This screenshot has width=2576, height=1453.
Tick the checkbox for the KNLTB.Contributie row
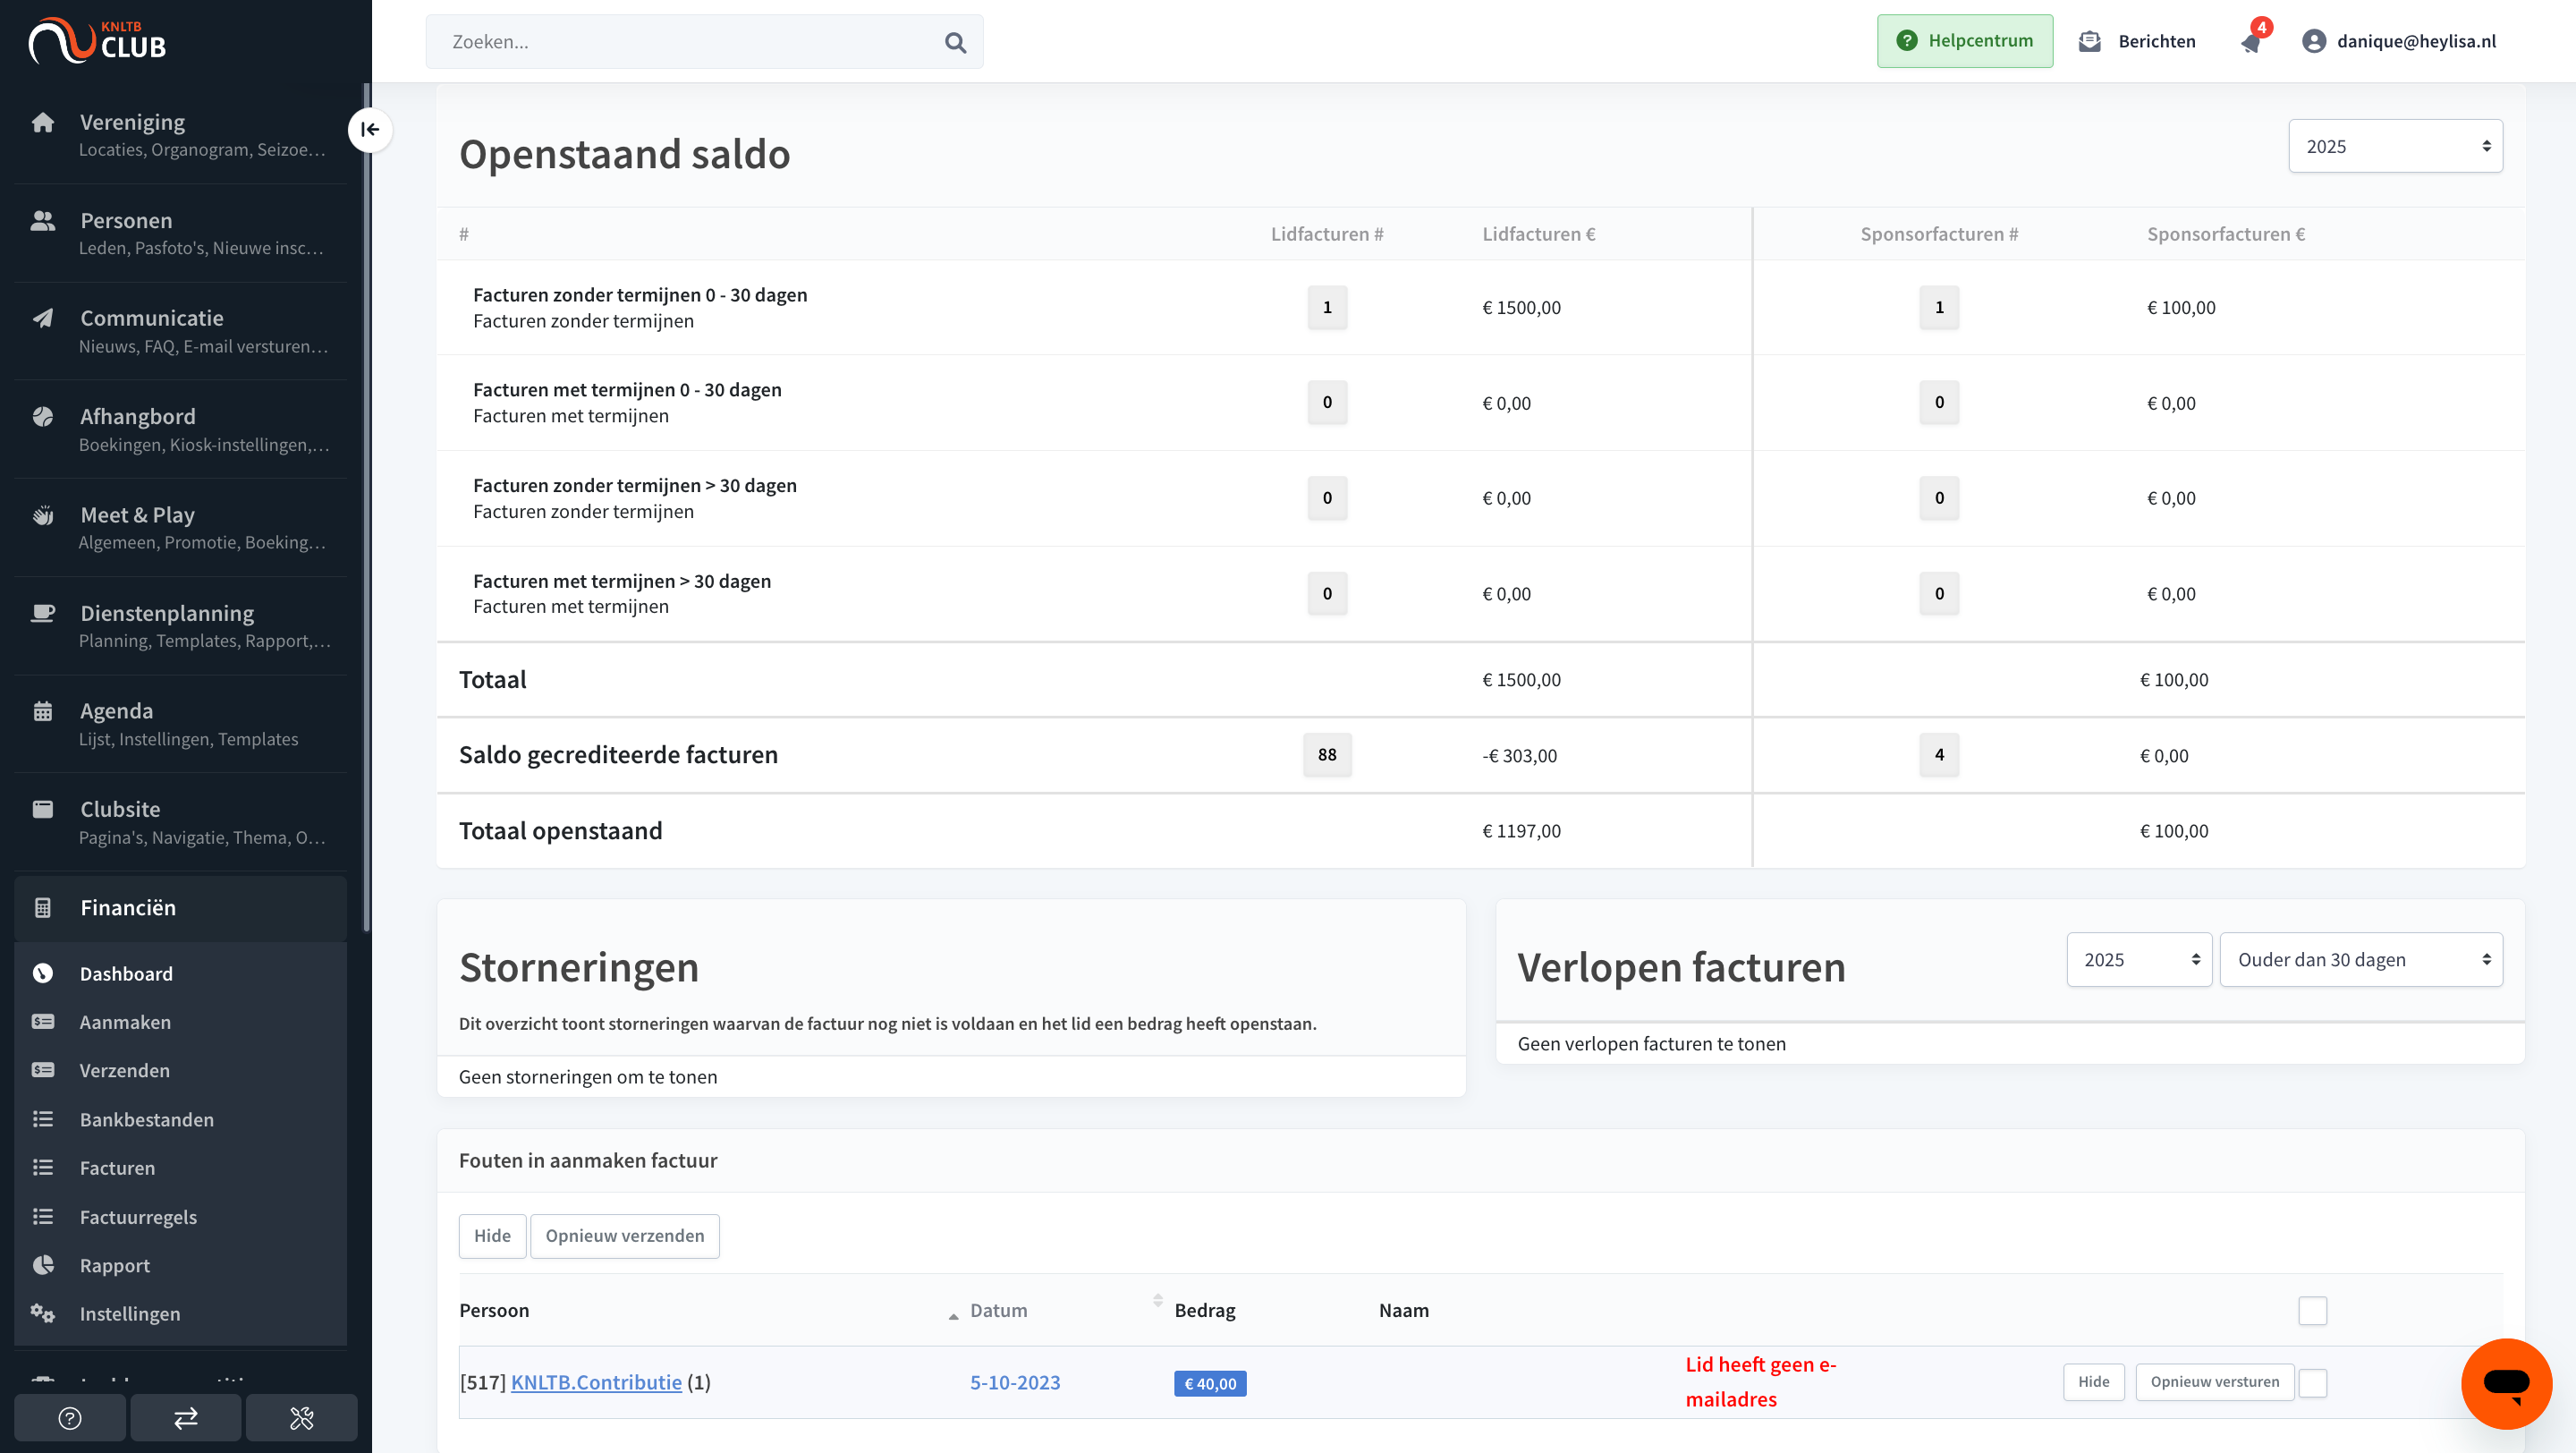tap(2312, 1382)
